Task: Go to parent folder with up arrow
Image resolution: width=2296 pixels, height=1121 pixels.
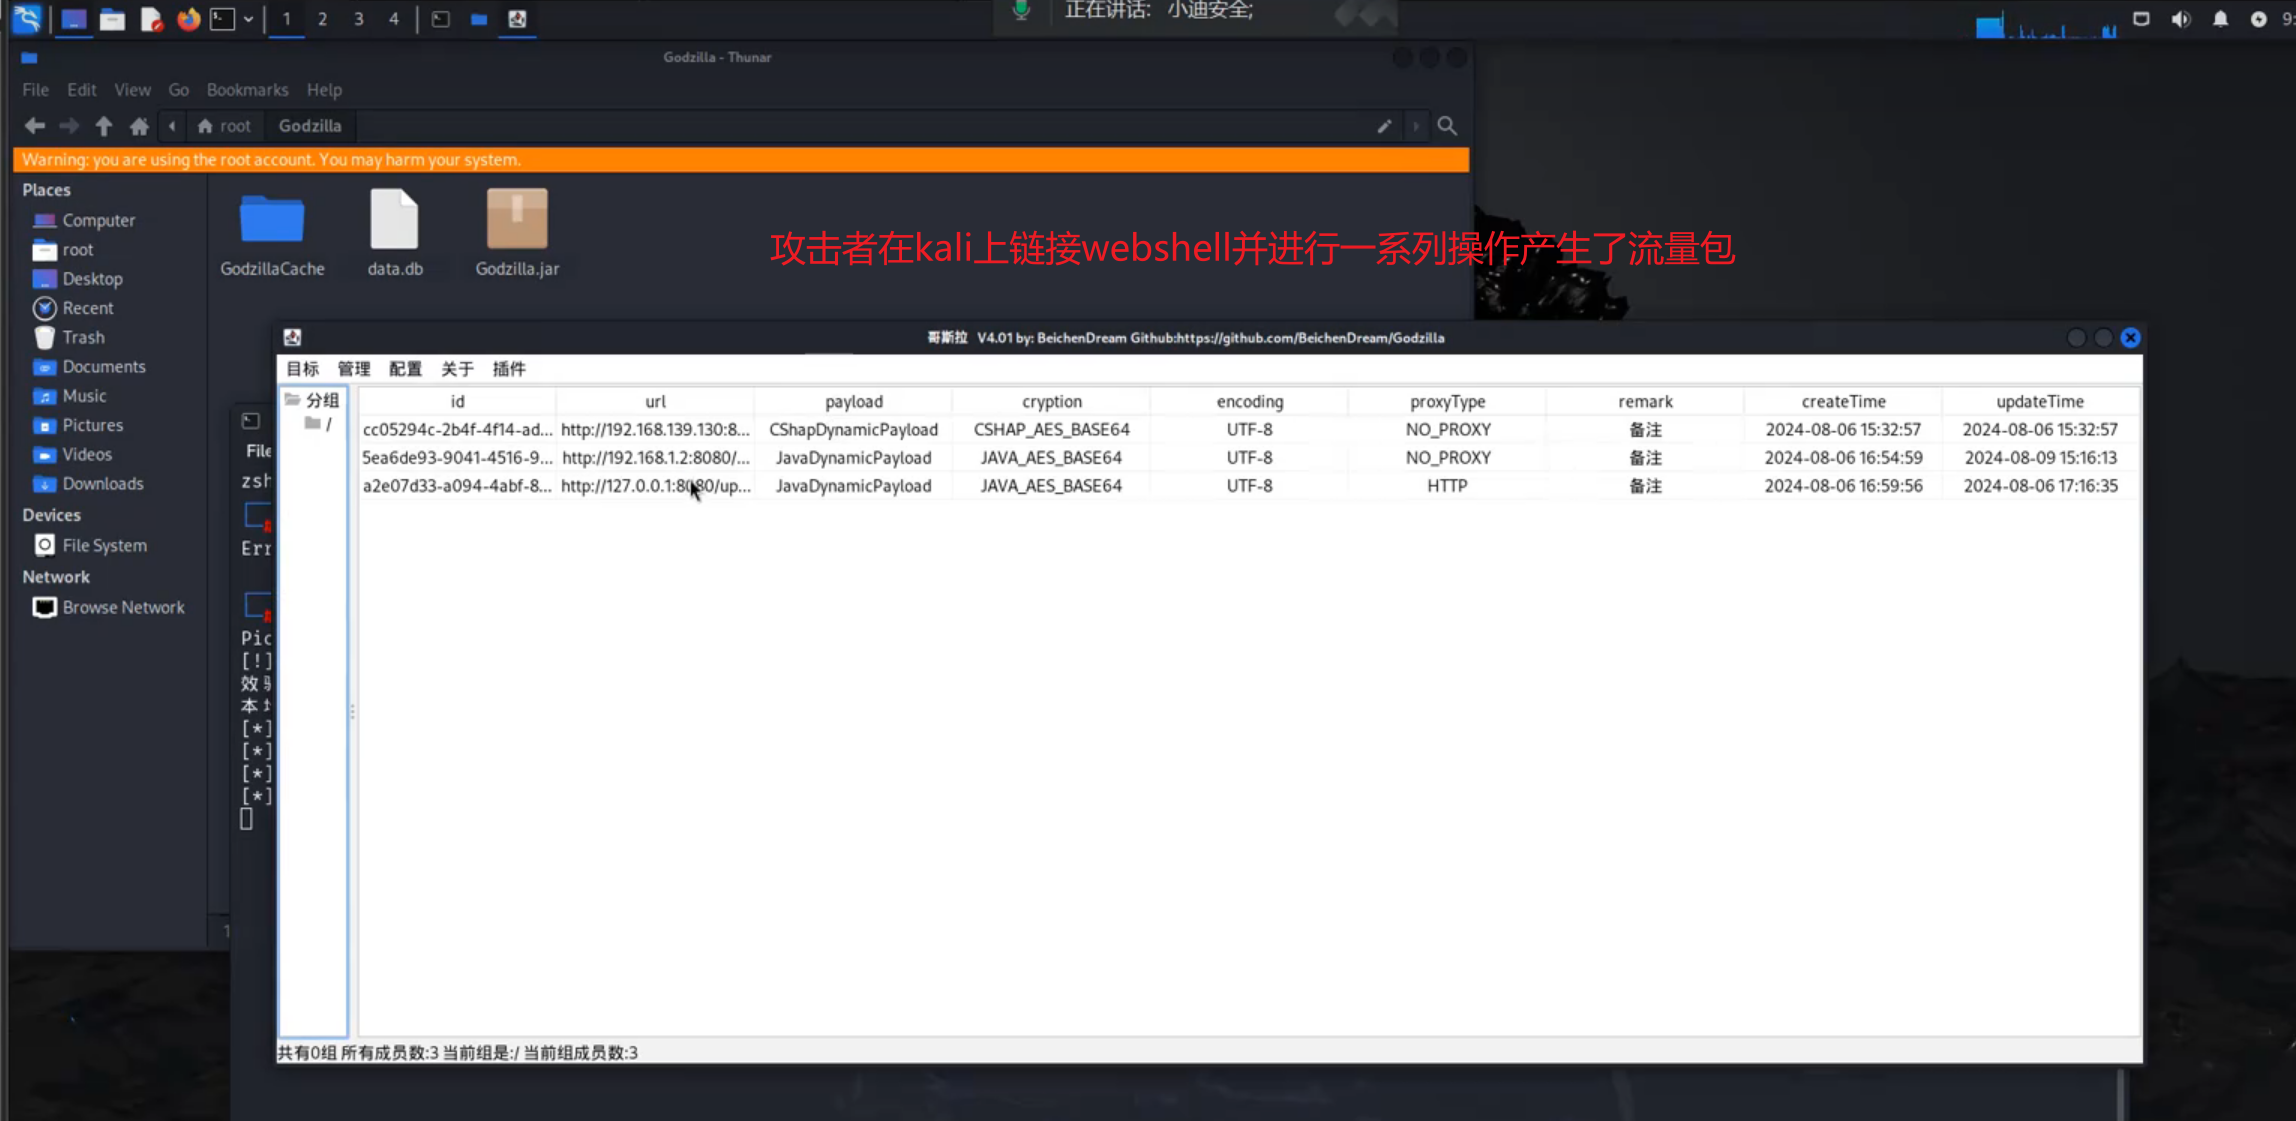Action: point(104,126)
